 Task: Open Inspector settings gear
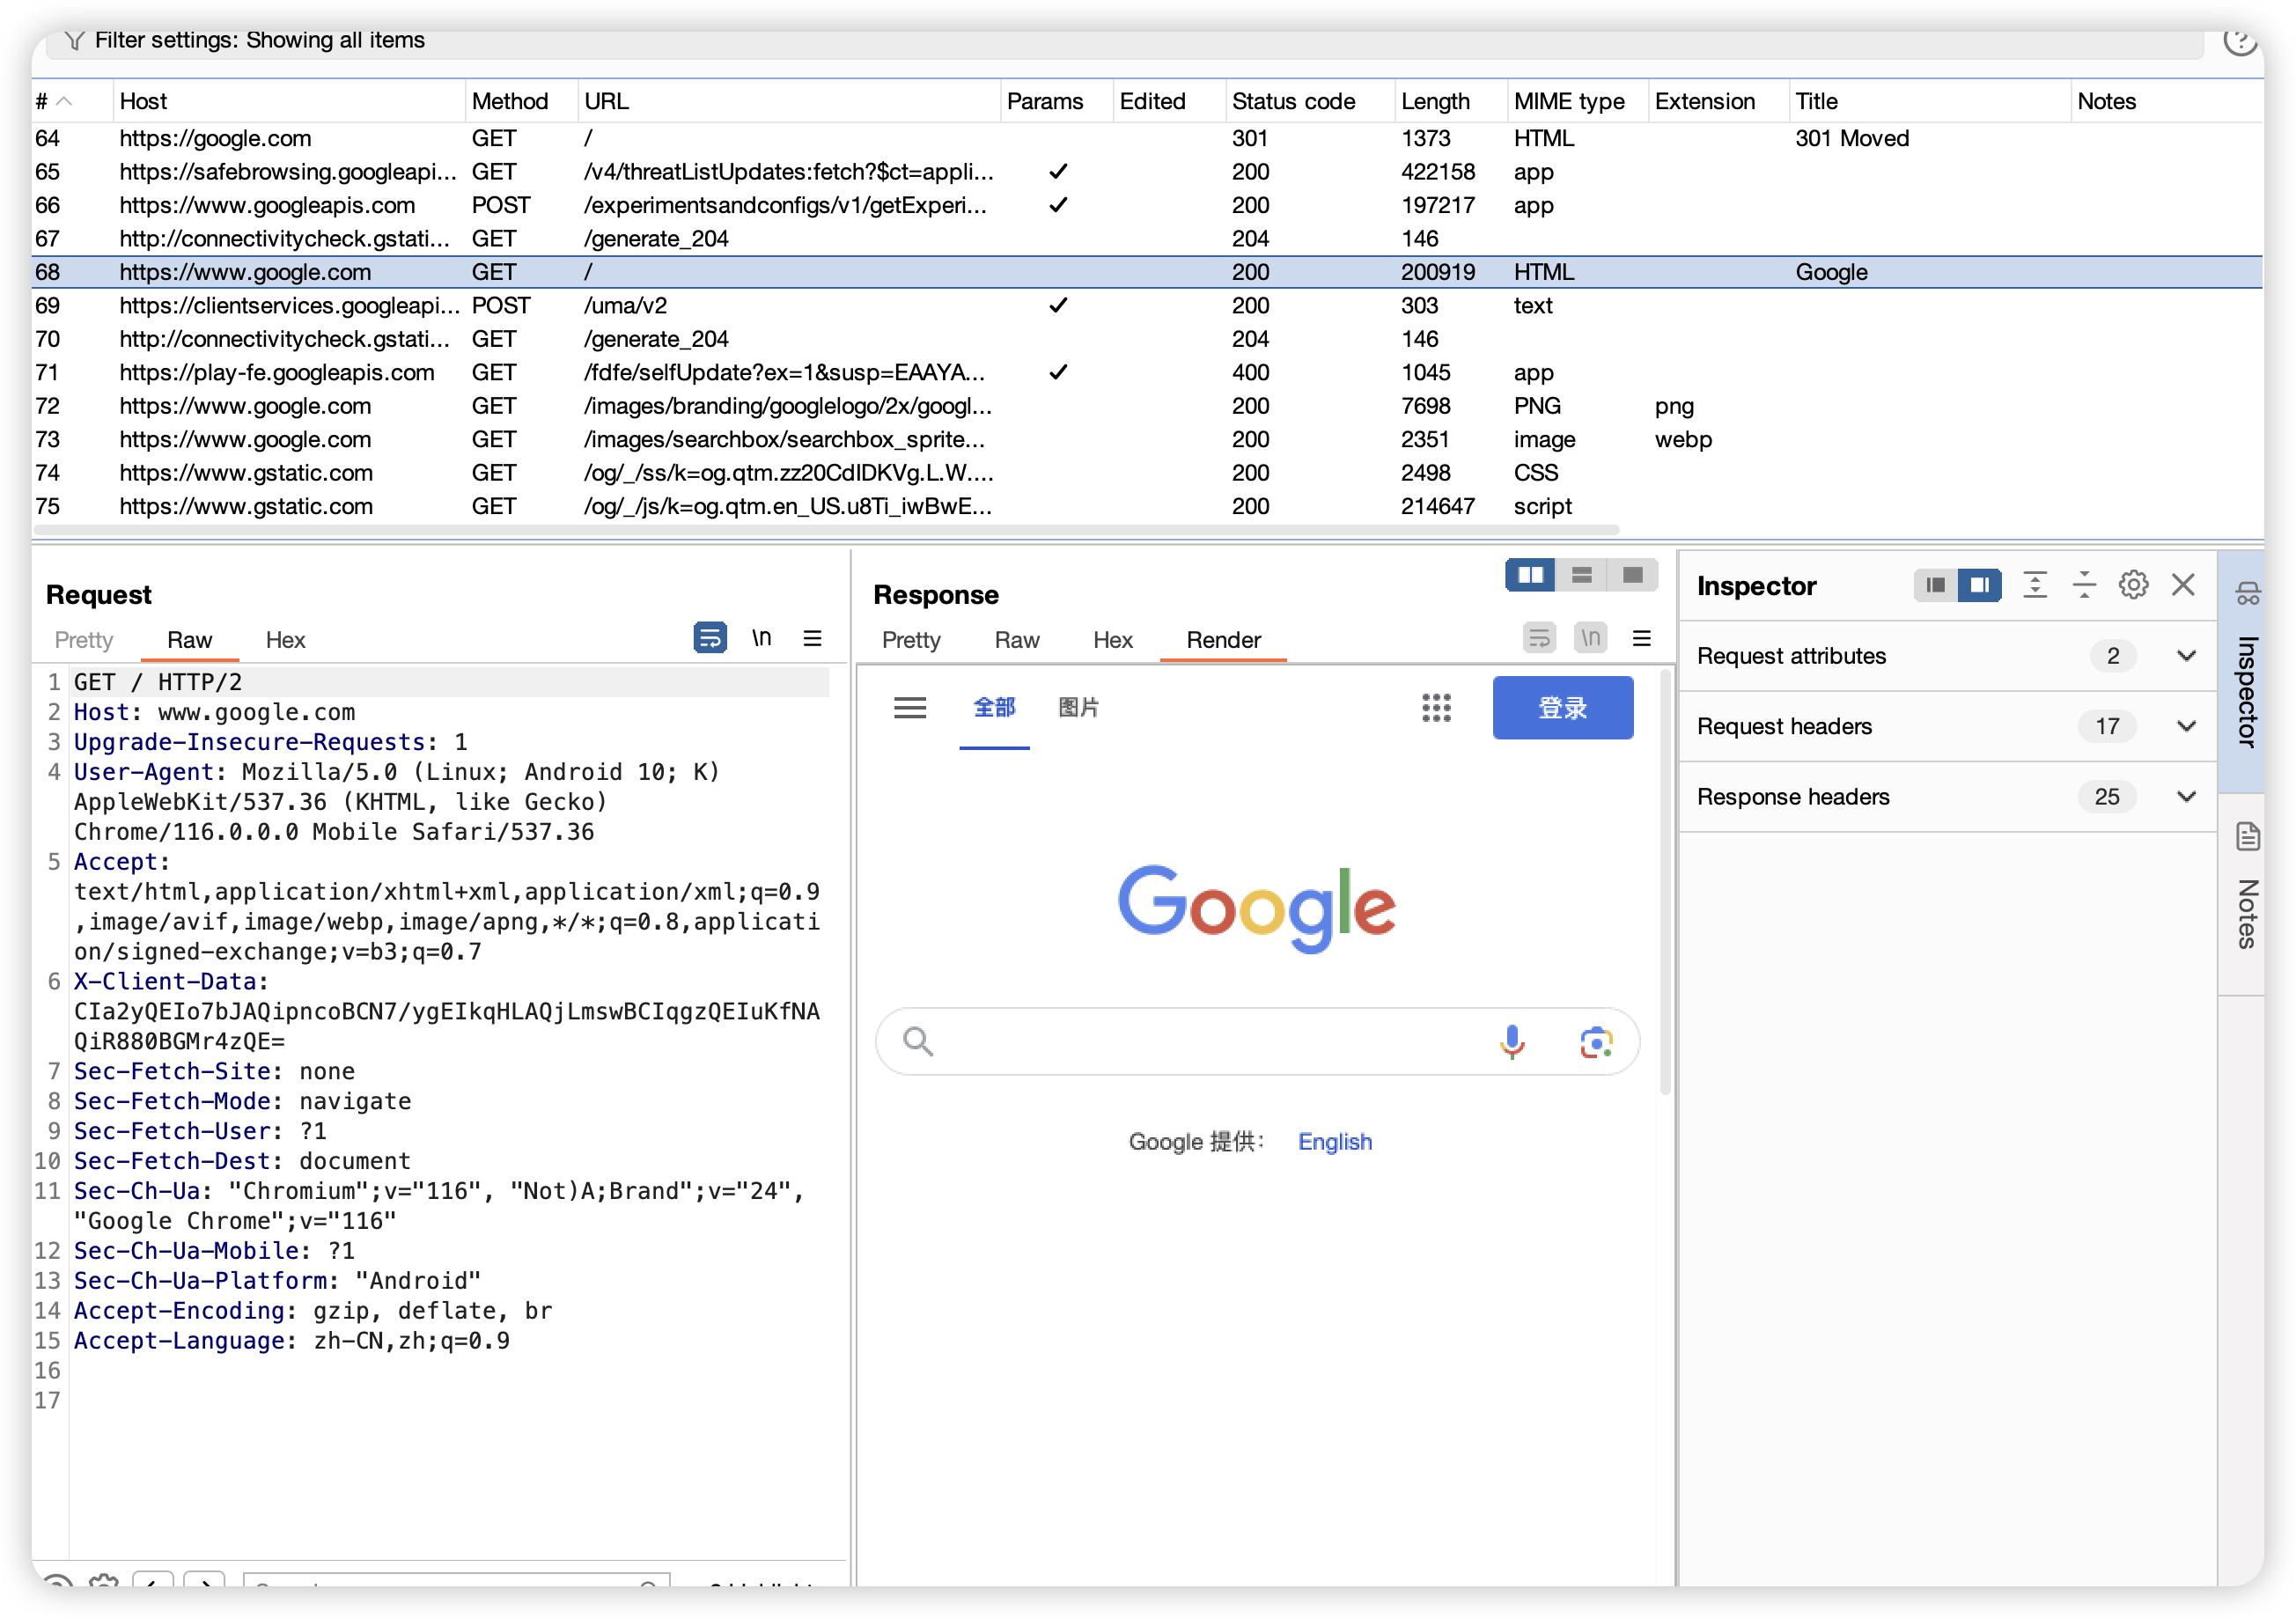pyautogui.click(x=2132, y=585)
